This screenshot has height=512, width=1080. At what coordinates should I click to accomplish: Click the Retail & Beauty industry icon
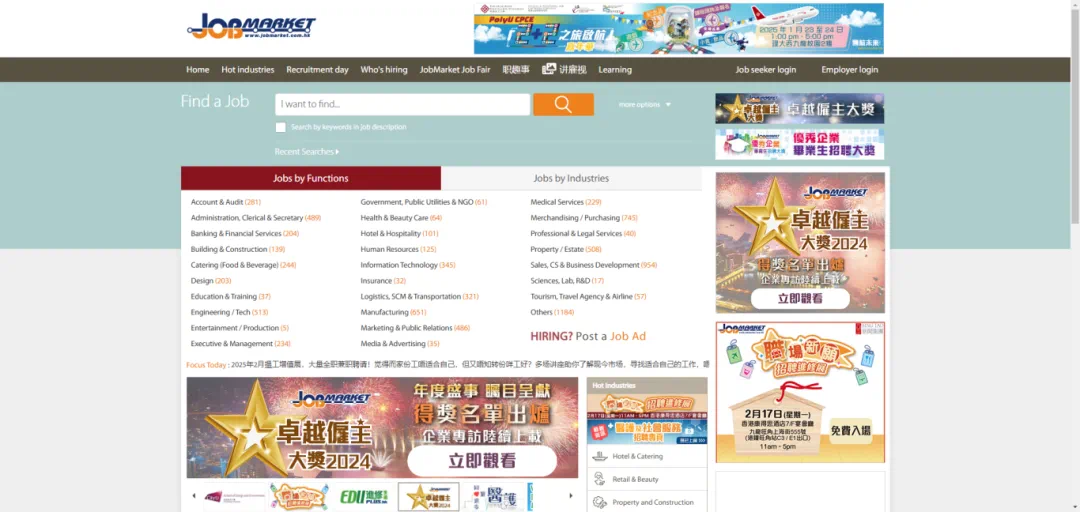coord(600,479)
